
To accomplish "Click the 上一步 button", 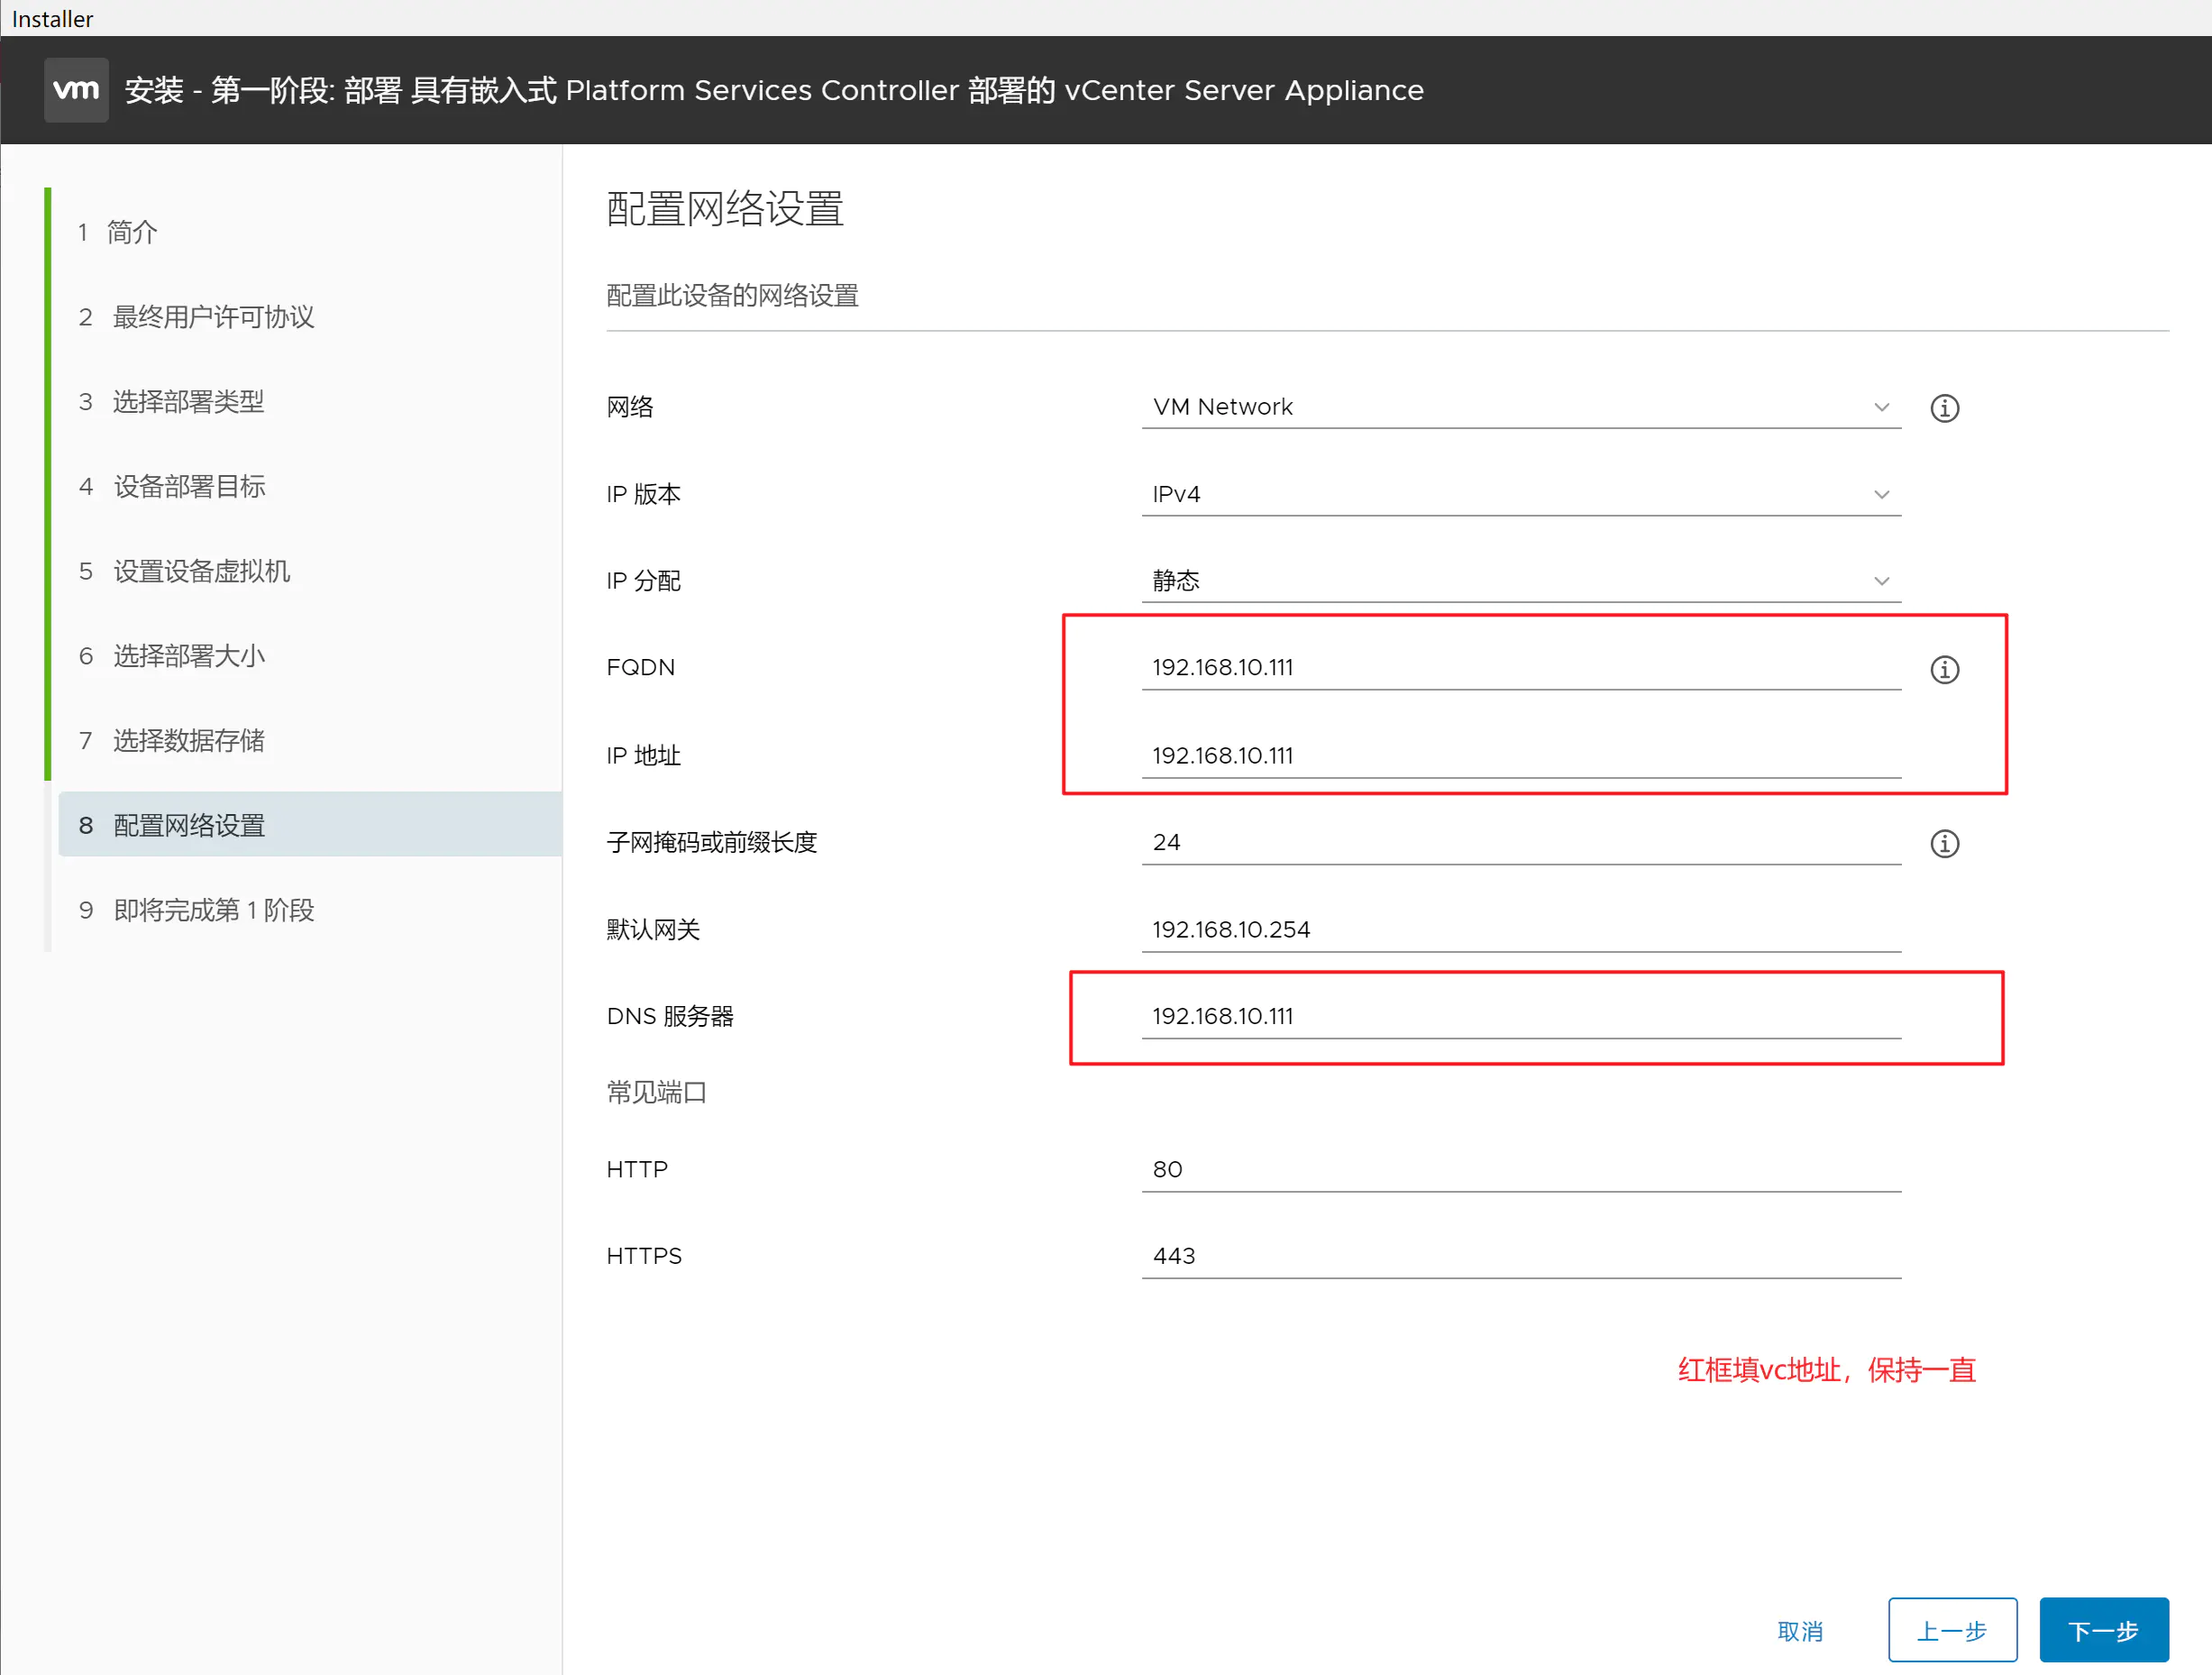I will (1952, 1630).
